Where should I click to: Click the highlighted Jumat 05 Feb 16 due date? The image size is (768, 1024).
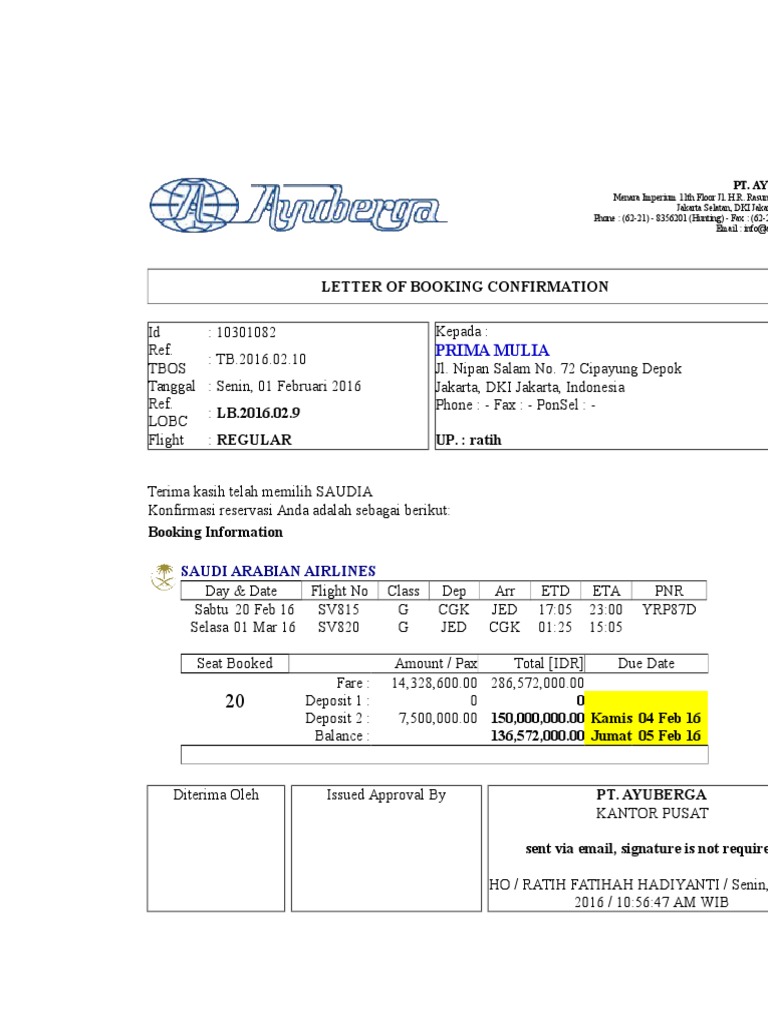pos(645,735)
